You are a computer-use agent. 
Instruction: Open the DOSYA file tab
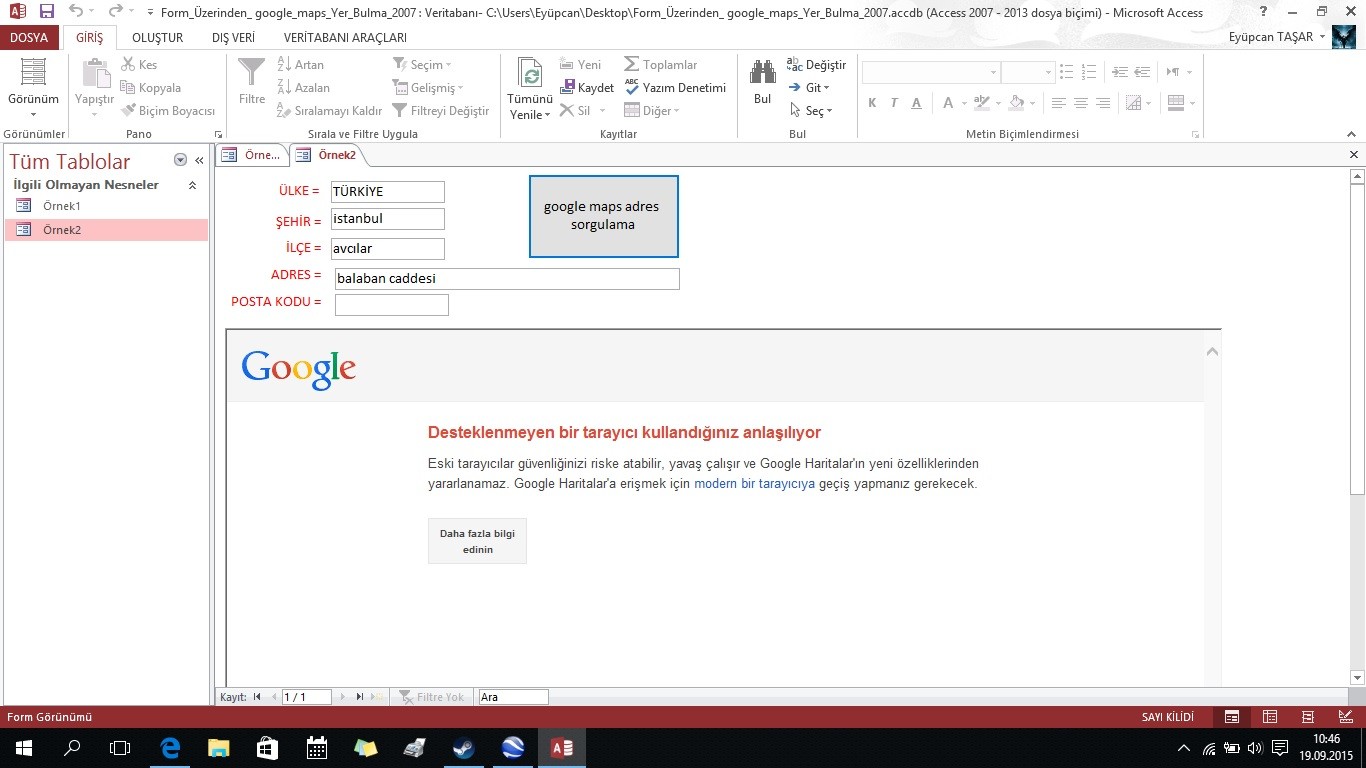(x=29, y=37)
